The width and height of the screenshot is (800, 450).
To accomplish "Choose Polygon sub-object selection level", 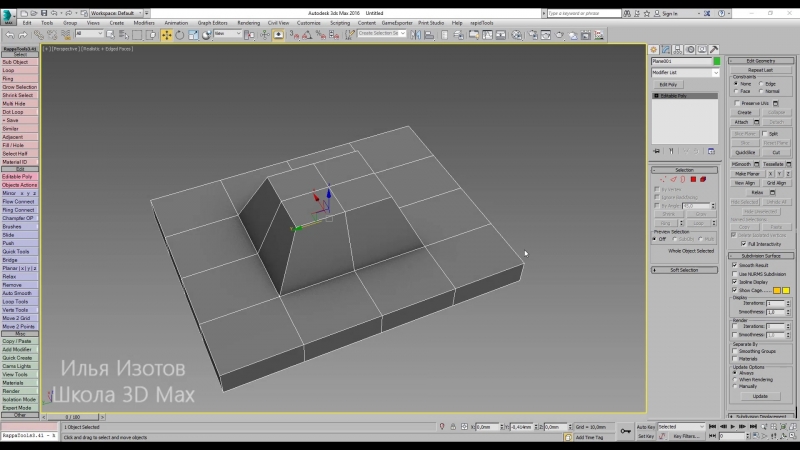I will pyautogui.click(x=693, y=179).
